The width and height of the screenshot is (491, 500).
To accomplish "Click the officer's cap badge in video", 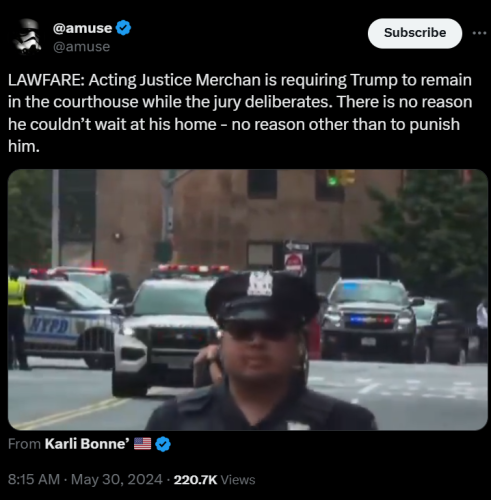I will [x=261, y=284].
